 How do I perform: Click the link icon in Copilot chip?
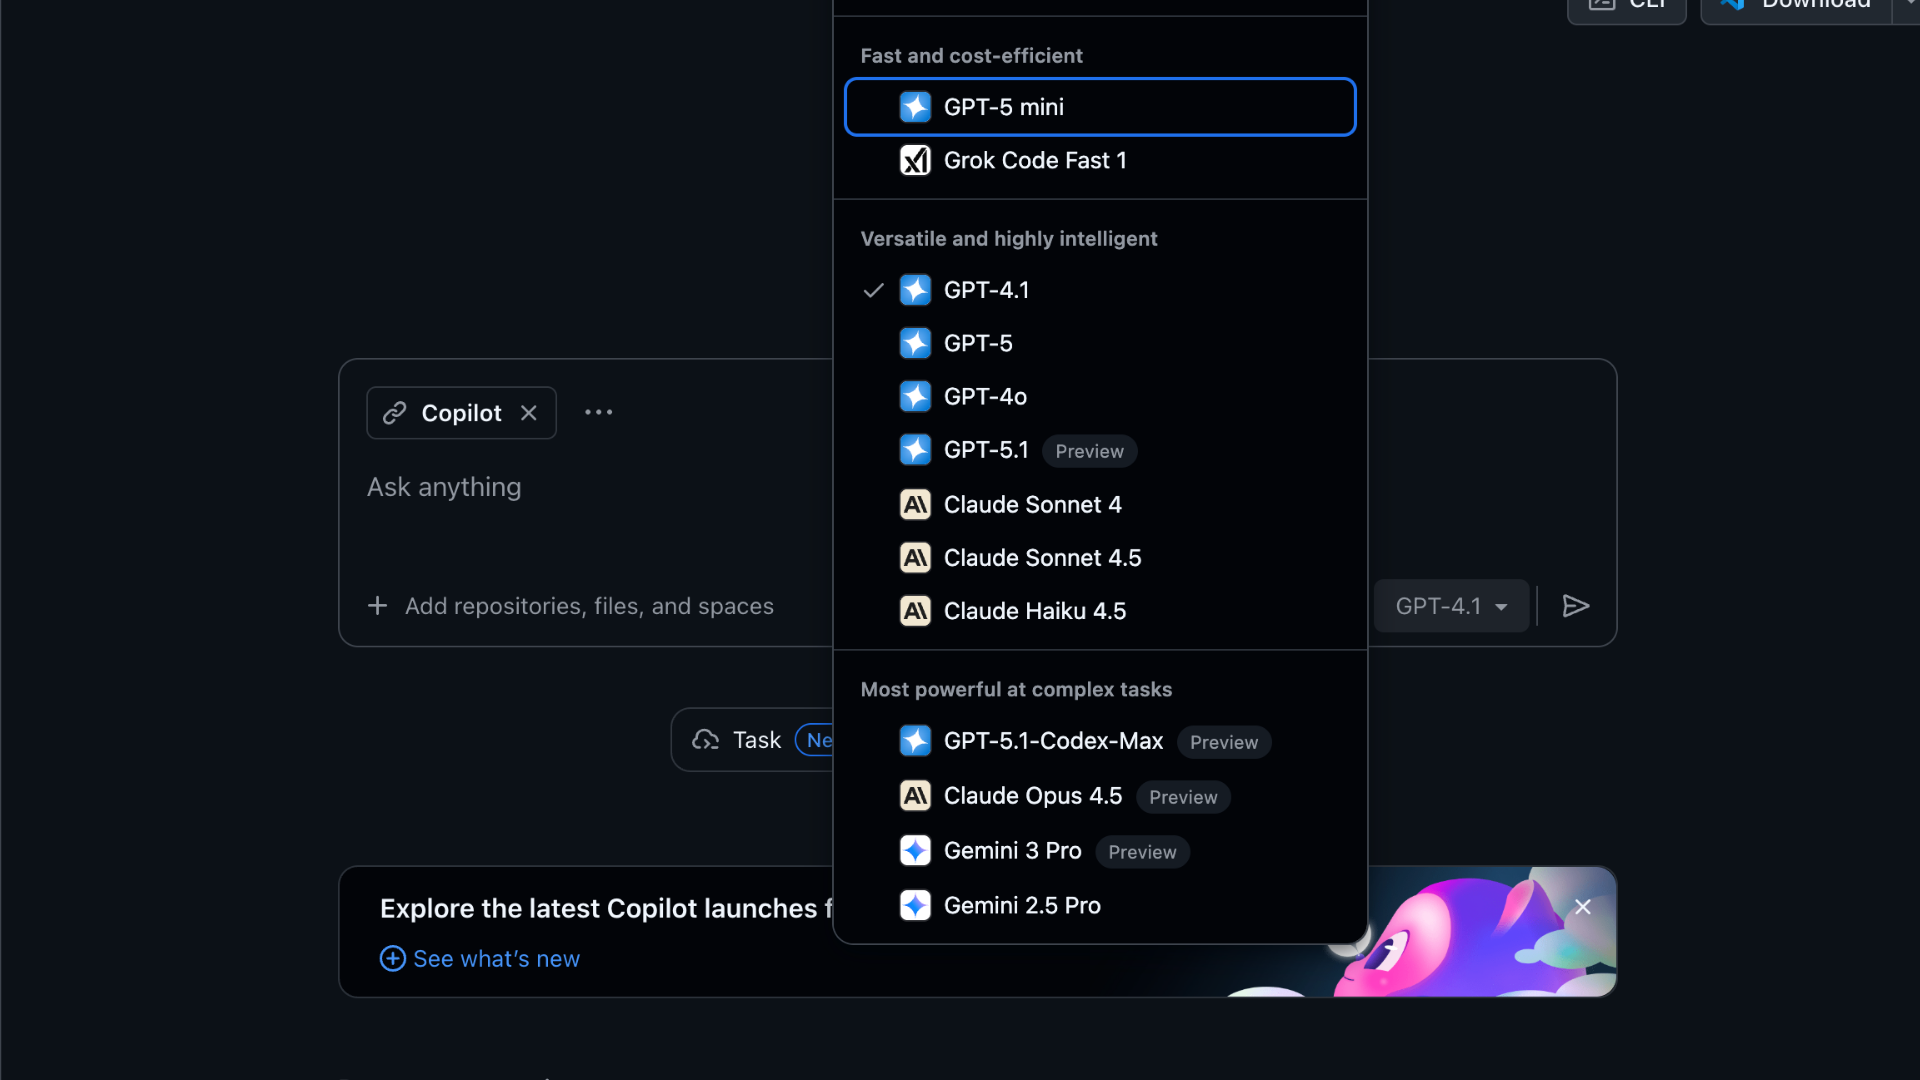(395, 413)
